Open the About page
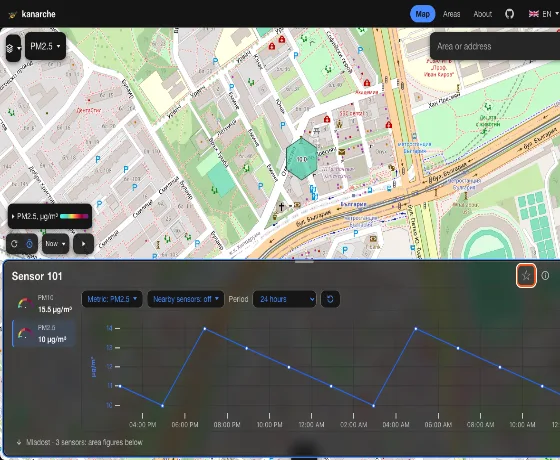Image resolution: width=560 pixels, height=460 pixels. click(482, 14)
